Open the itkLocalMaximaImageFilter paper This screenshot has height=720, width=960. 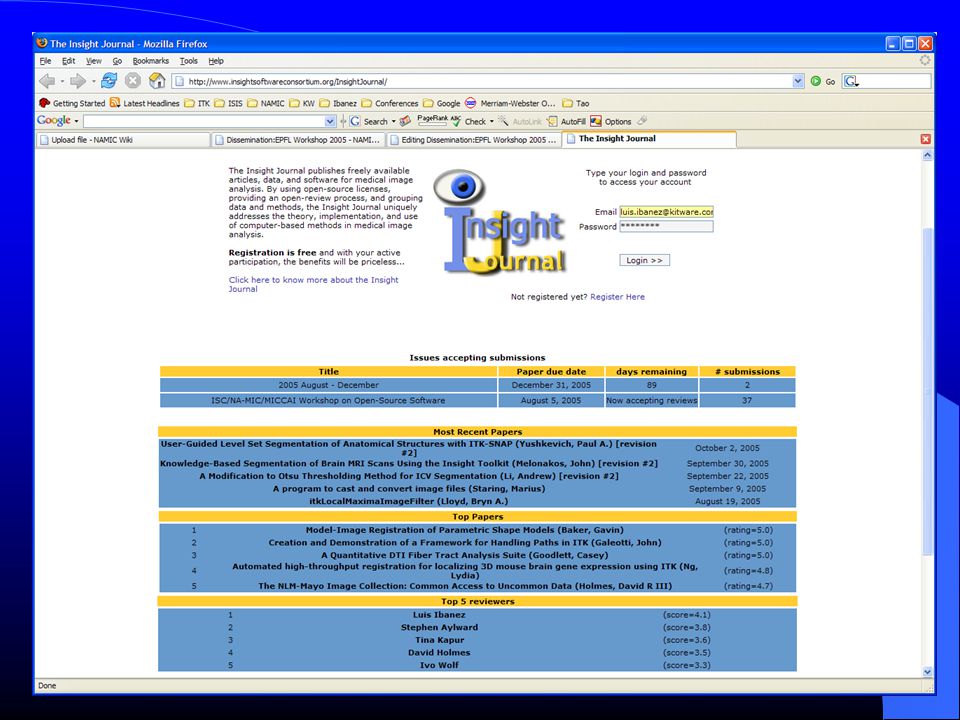point(408,501)
